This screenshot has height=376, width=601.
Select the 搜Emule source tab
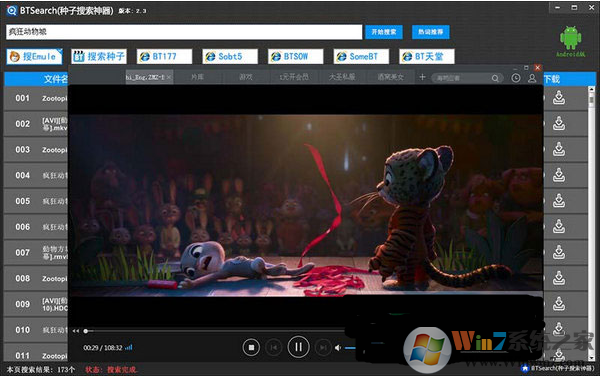tap(34, 56)
